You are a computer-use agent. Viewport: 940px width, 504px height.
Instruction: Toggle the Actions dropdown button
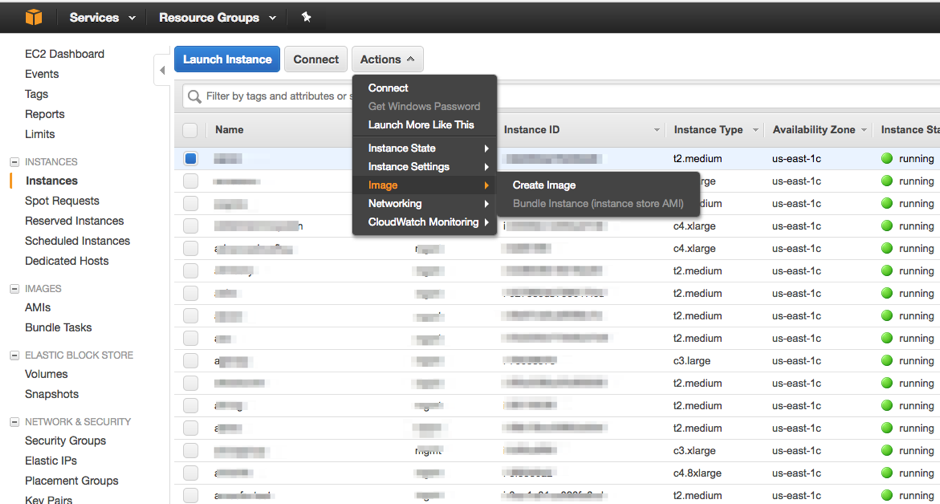click(x=388, y=59)
